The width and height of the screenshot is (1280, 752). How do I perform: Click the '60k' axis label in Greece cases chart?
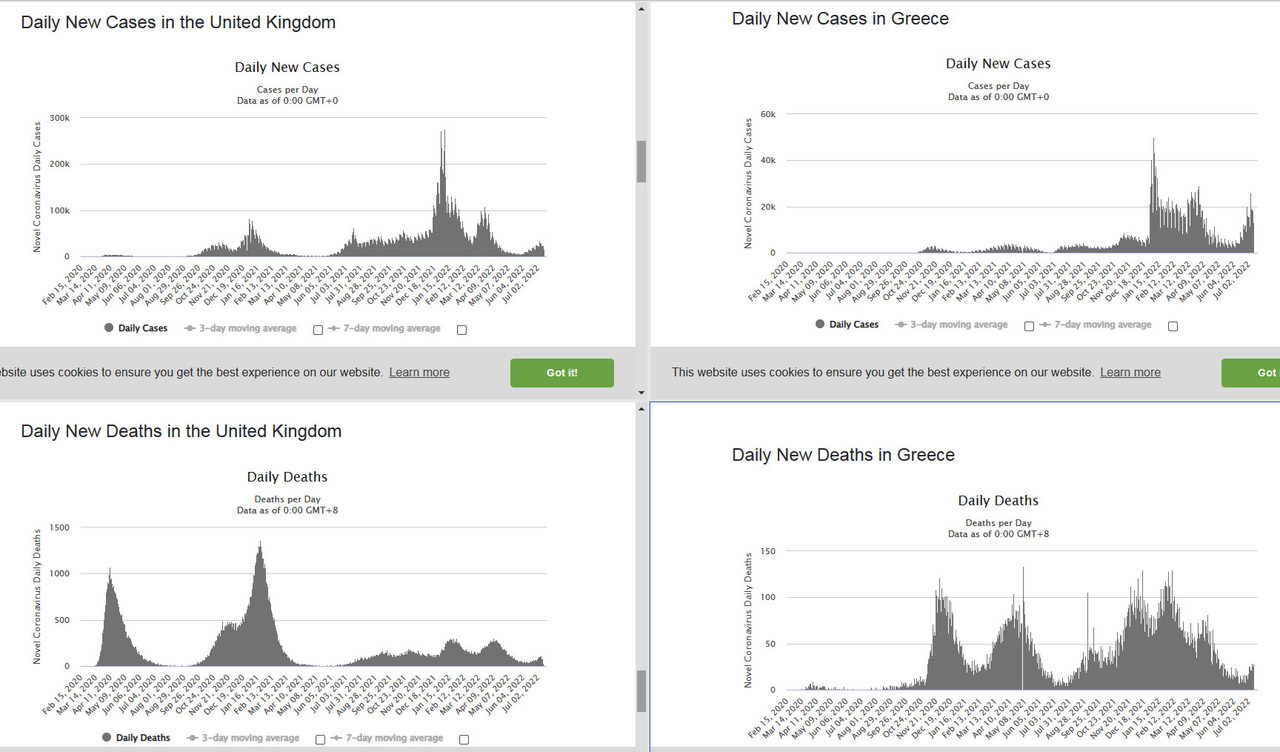click(x=768, y=114)
